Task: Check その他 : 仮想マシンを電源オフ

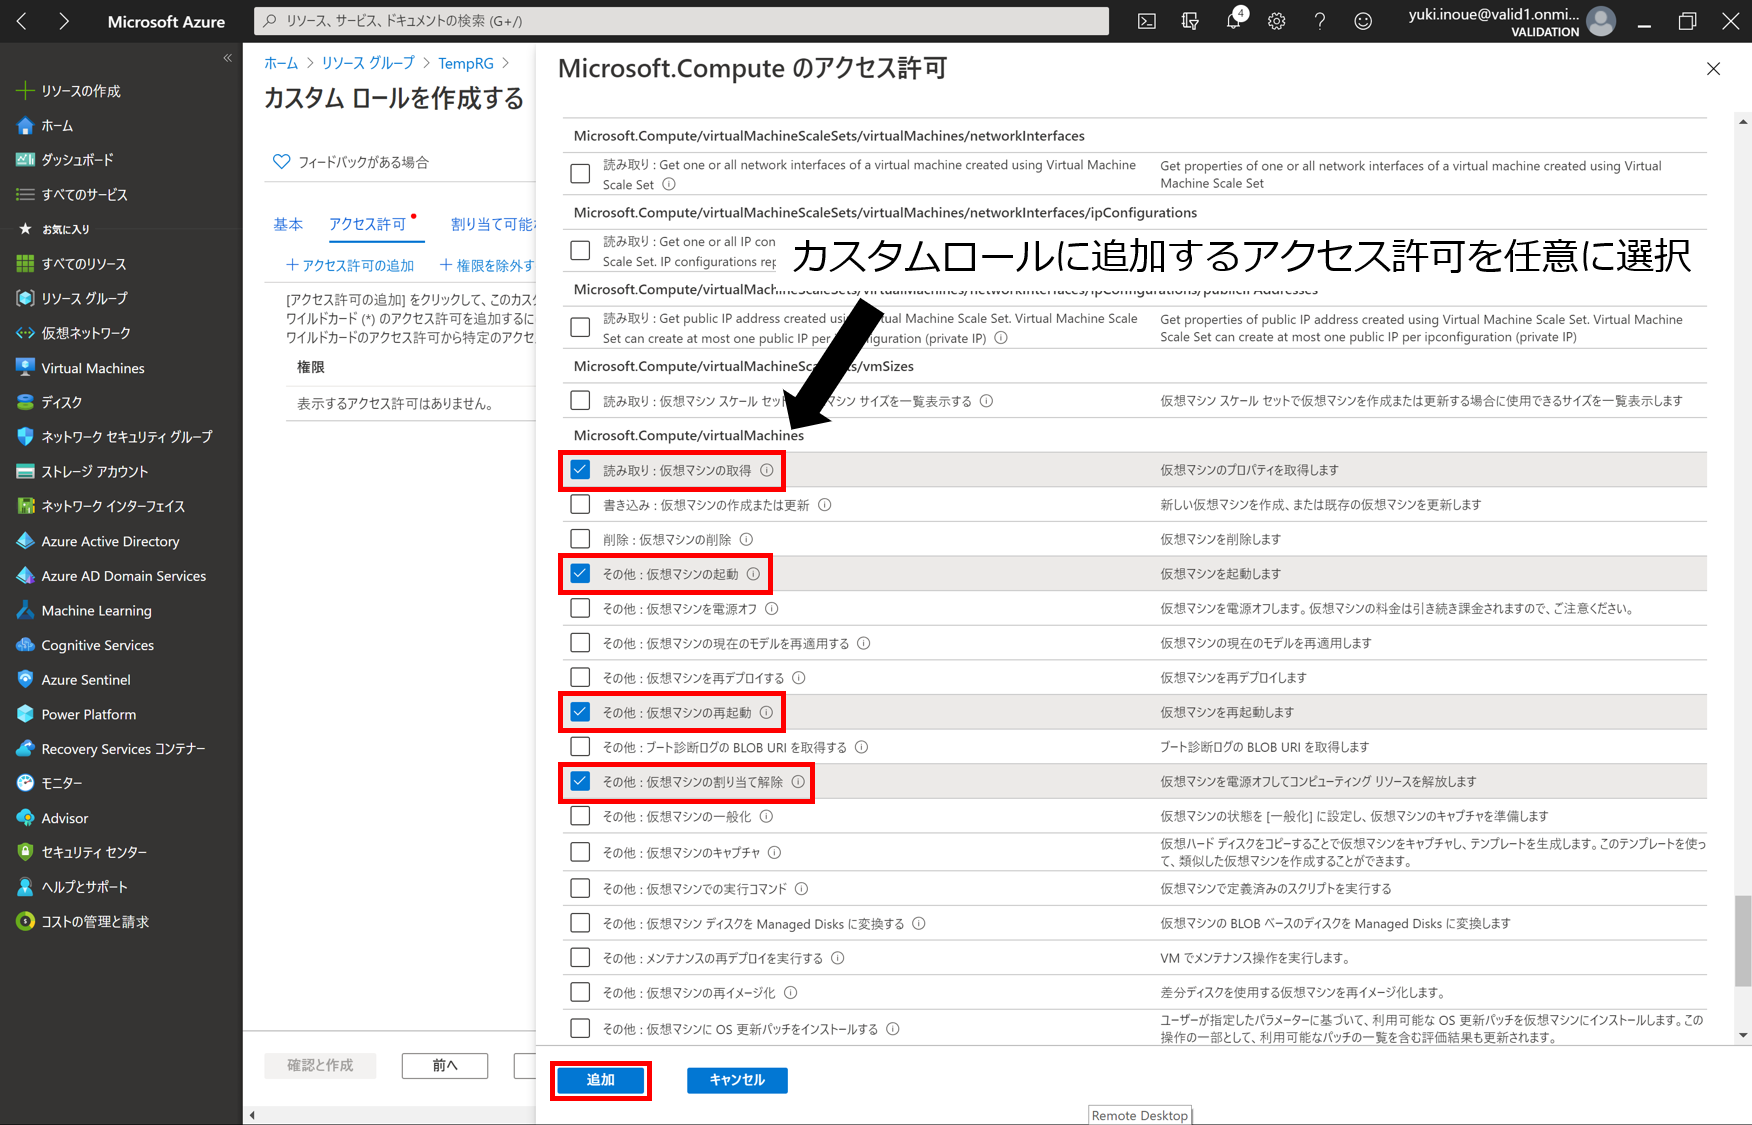Action: pyautogui.click(x=580, y=608)
